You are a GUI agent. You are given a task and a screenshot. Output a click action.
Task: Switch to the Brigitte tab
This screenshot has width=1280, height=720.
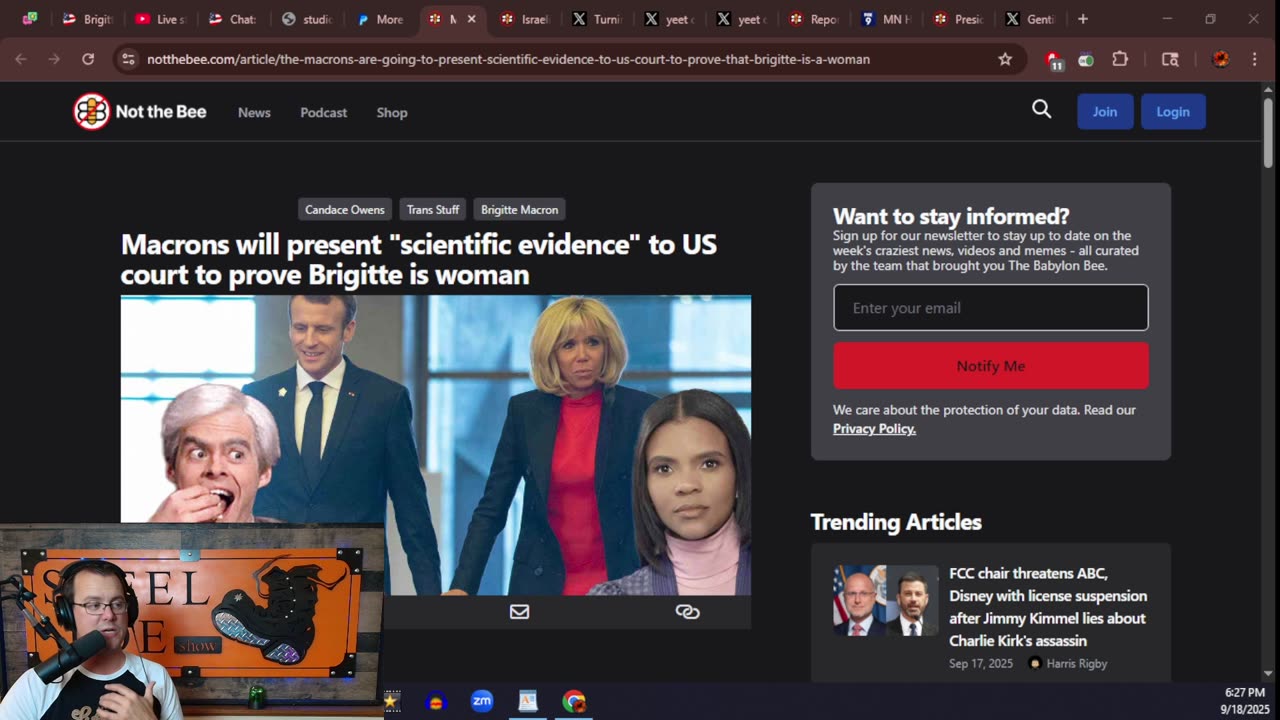pyautogui.click(x=88, y=19)
